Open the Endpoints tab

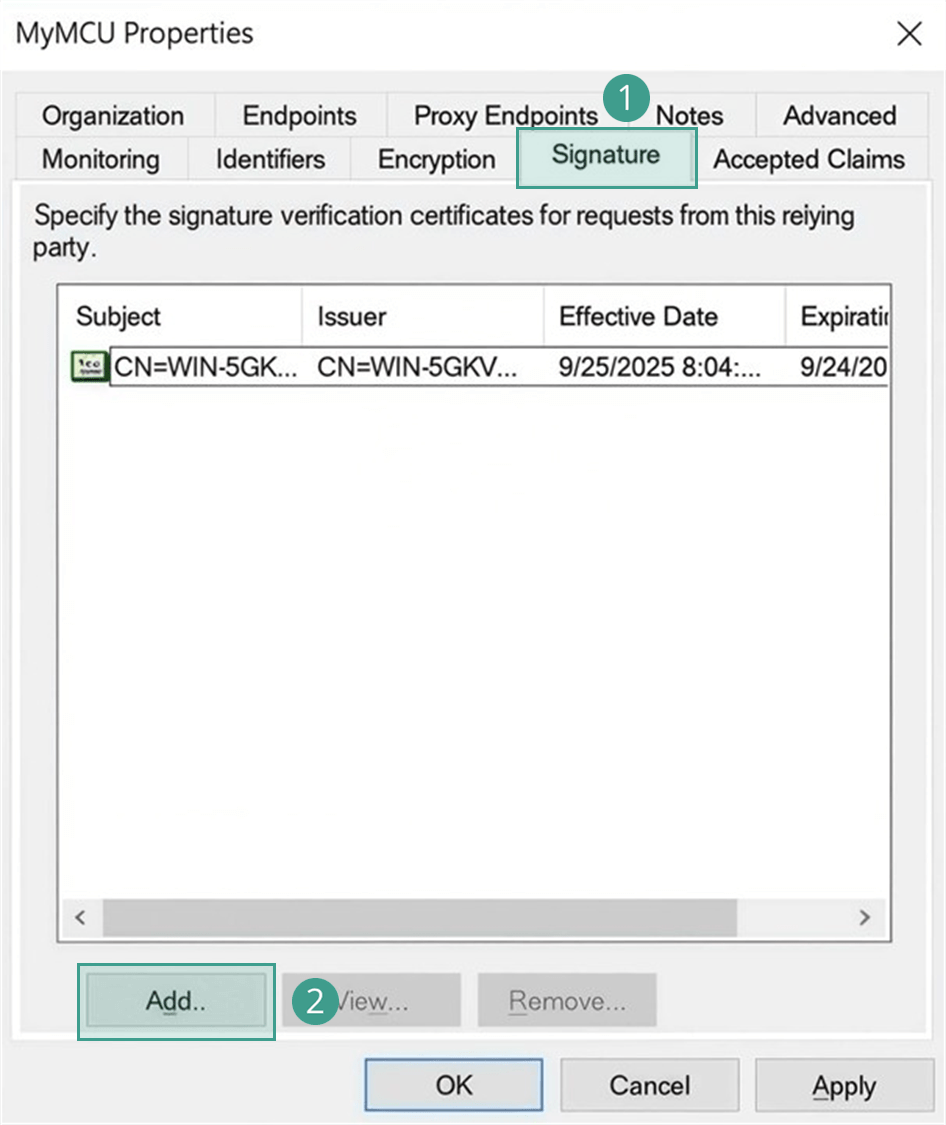(x=299, y=116)
